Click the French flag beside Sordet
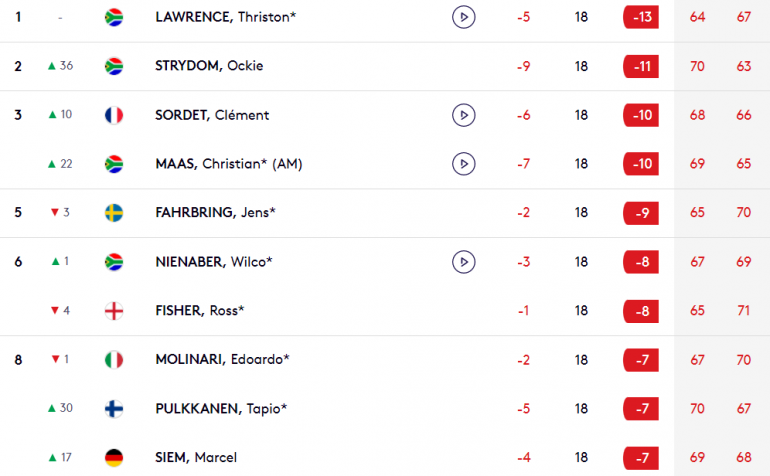Screen dimensions: 770x476 point(114,115)
